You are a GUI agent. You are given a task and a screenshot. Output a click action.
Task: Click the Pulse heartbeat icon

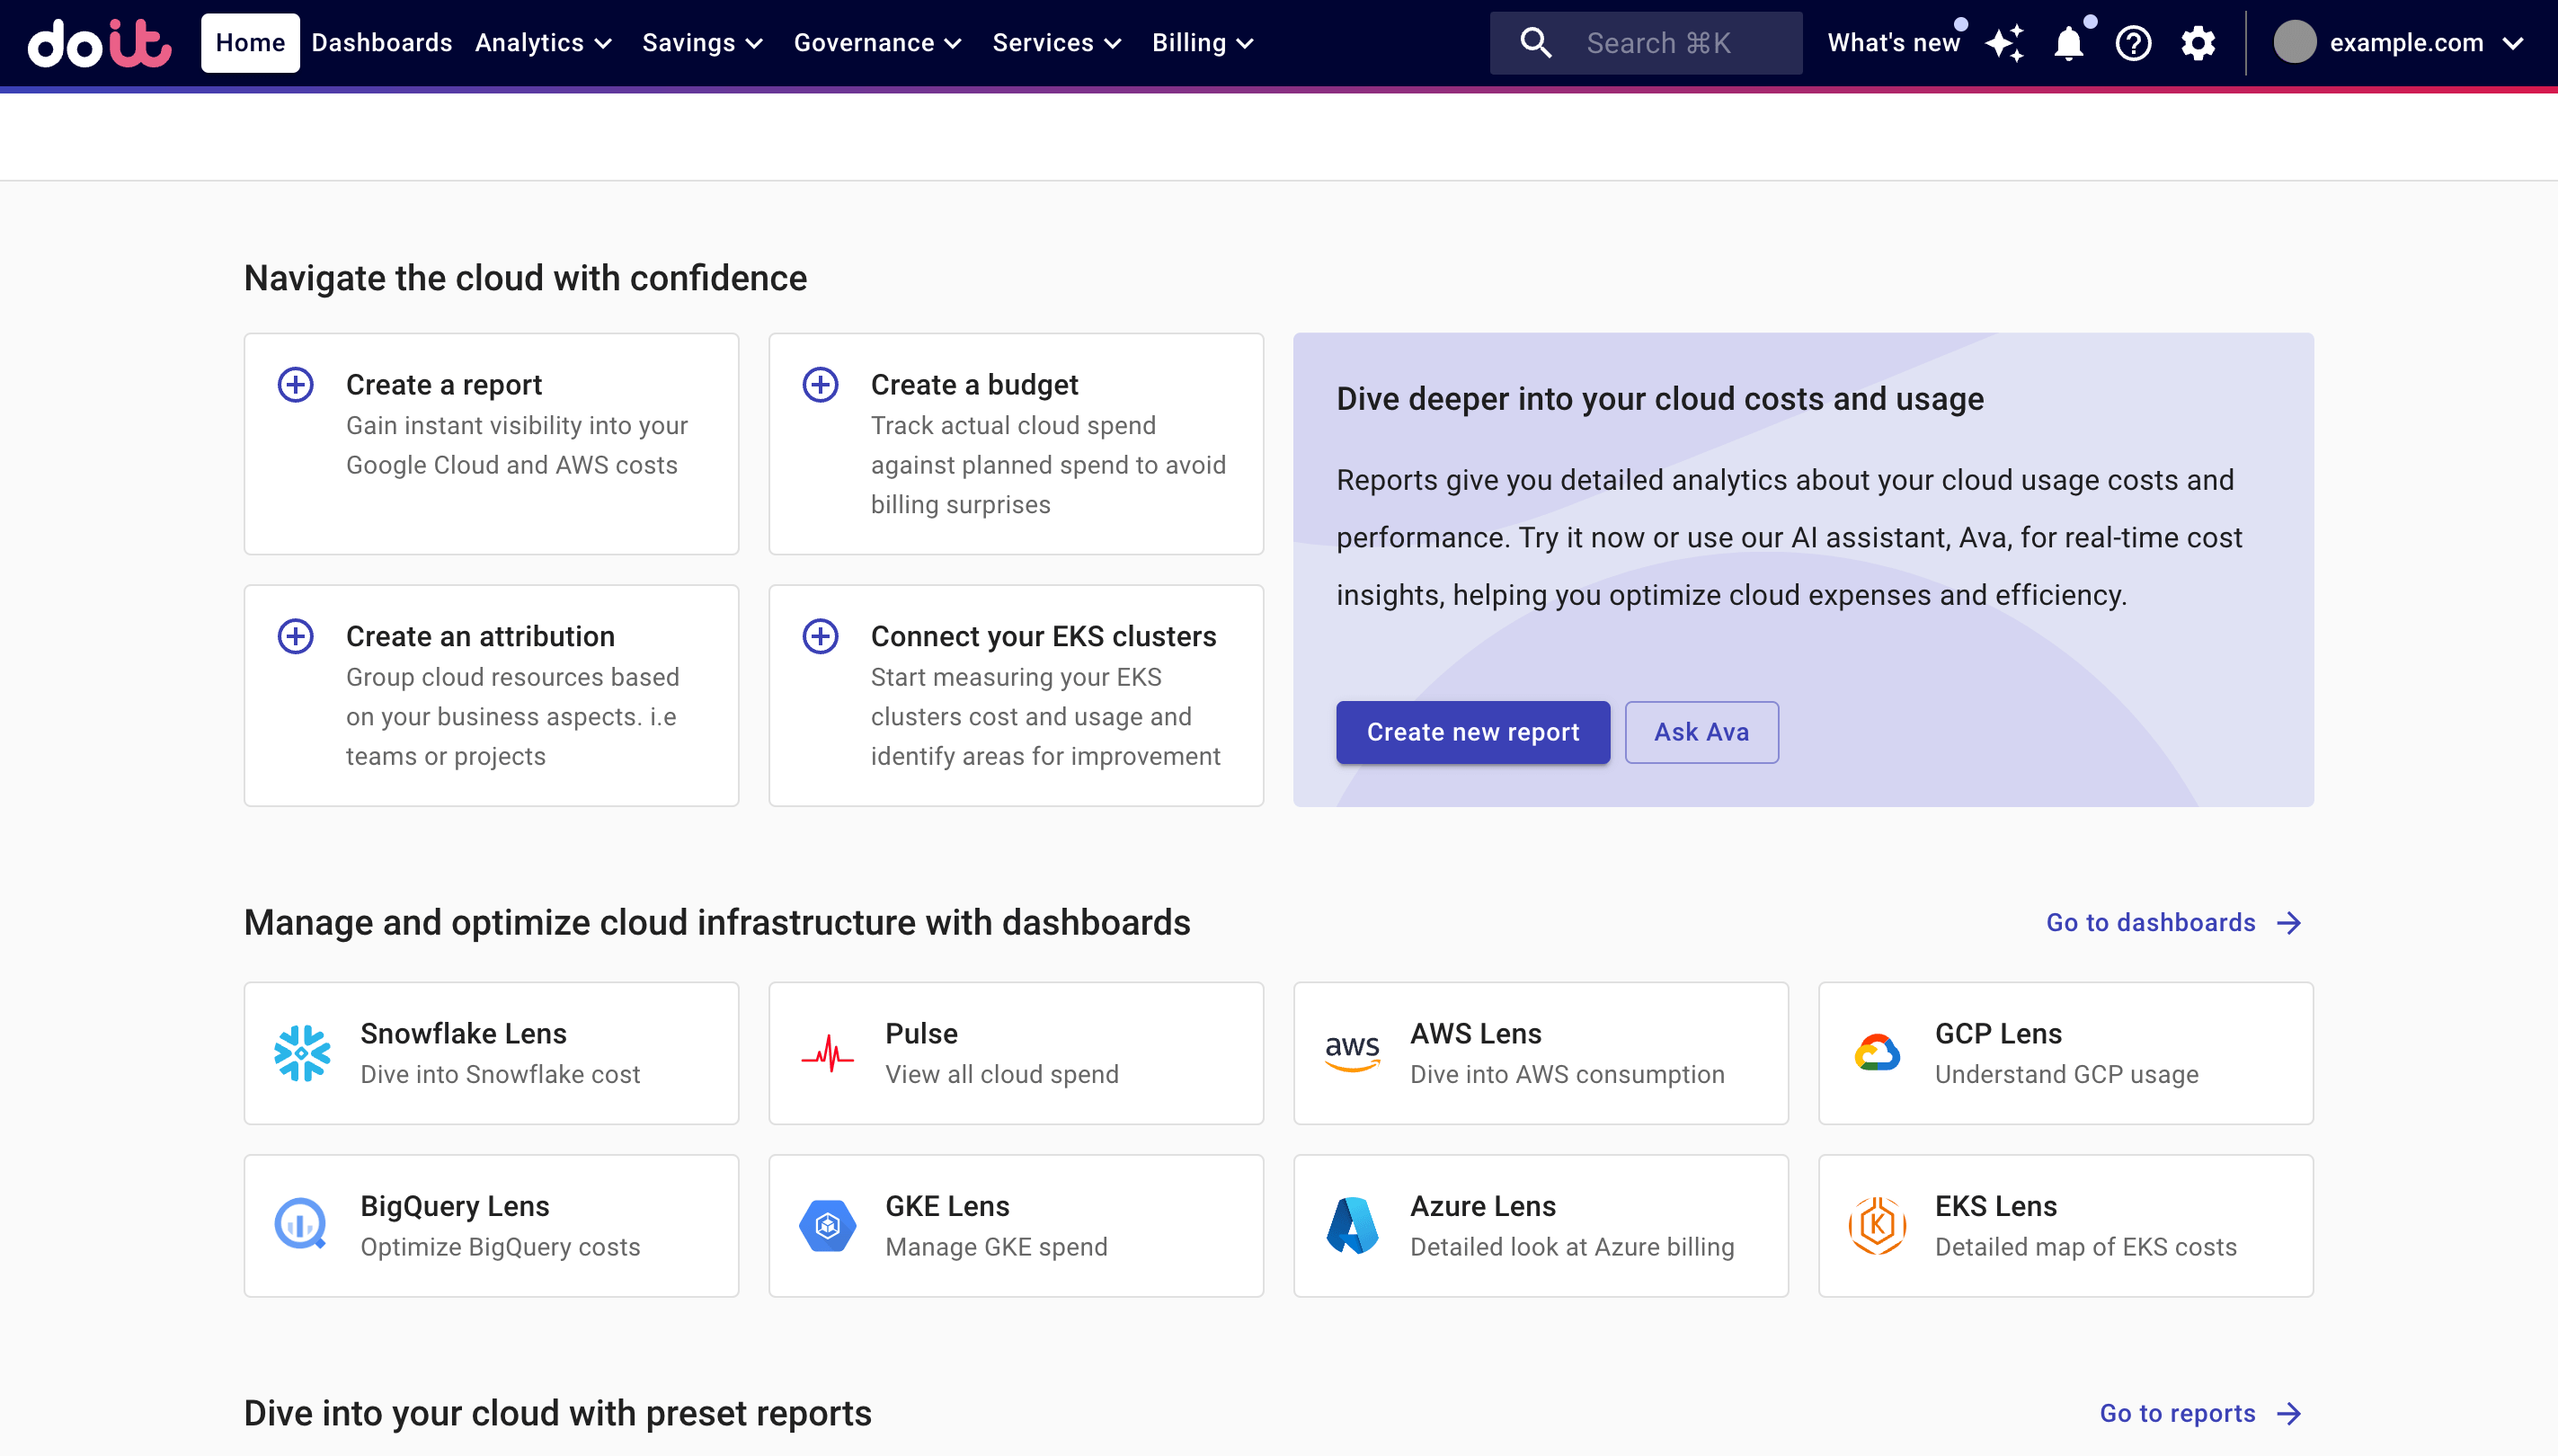click(x=827, y=1053)
